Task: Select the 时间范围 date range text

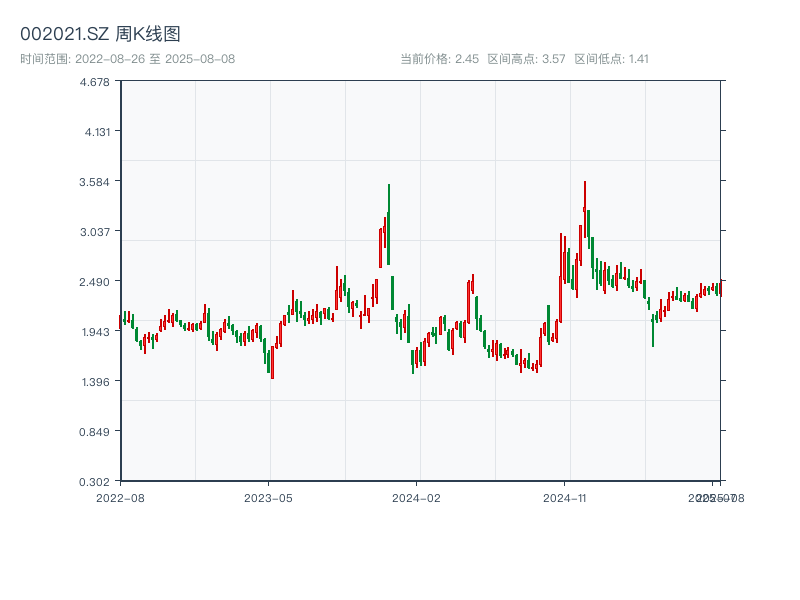Action: point(127,59)
